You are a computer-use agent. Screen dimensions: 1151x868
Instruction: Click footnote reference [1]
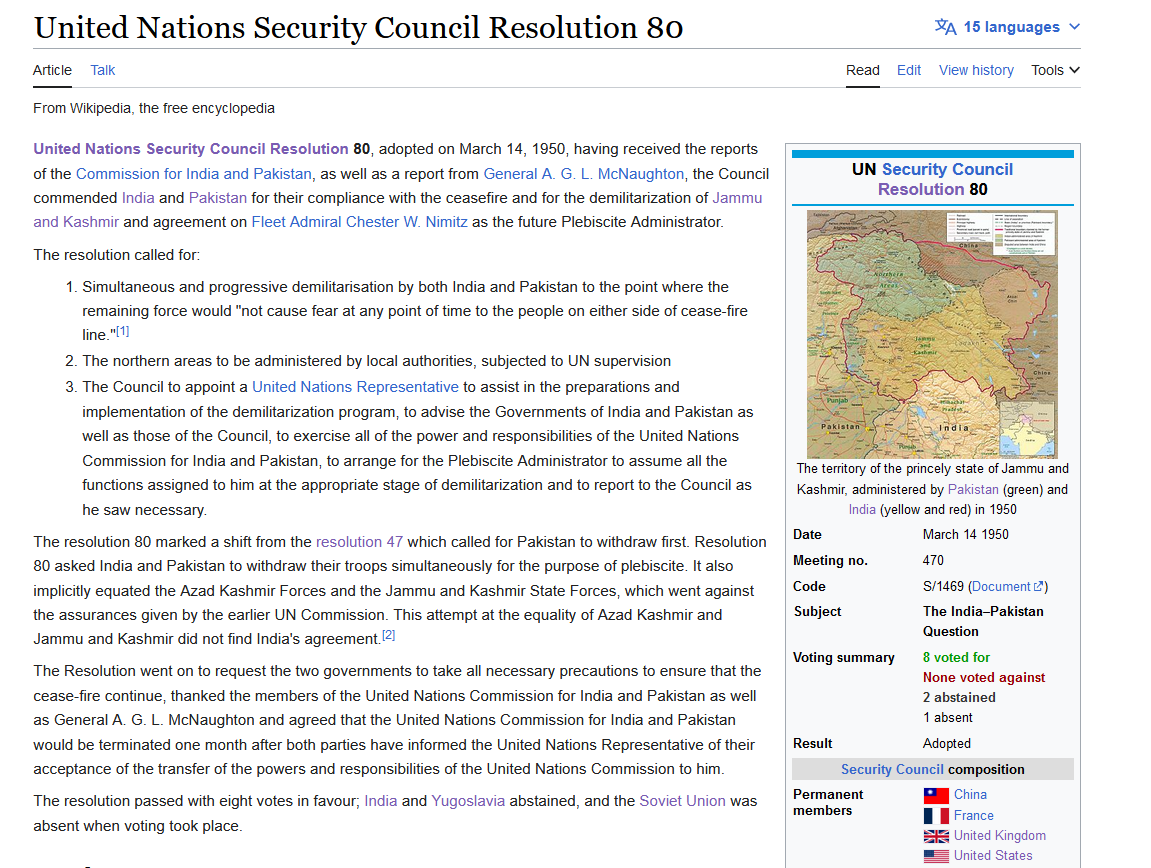[x=123, y=331]
